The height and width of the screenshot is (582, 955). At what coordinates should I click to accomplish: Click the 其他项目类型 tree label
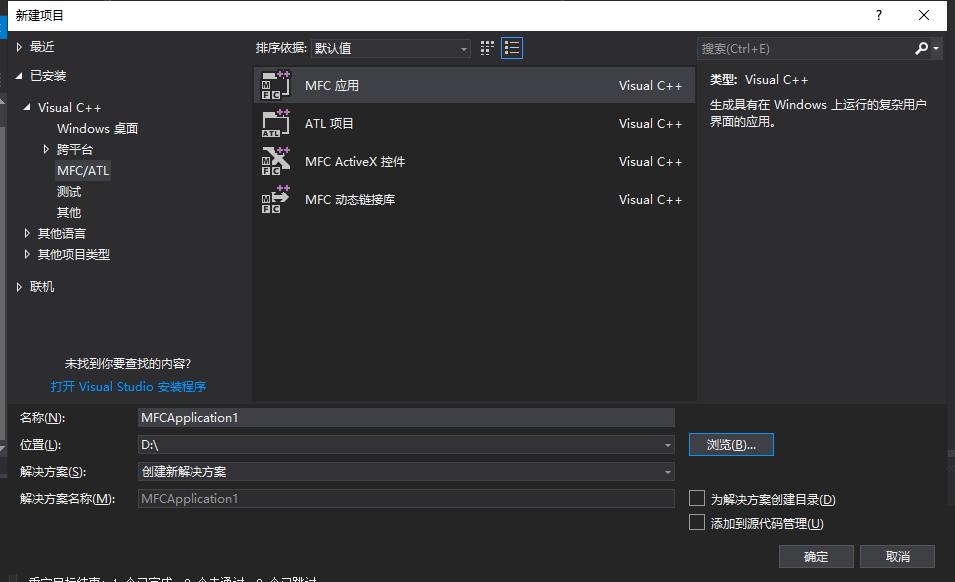click(x=74, y=254)
